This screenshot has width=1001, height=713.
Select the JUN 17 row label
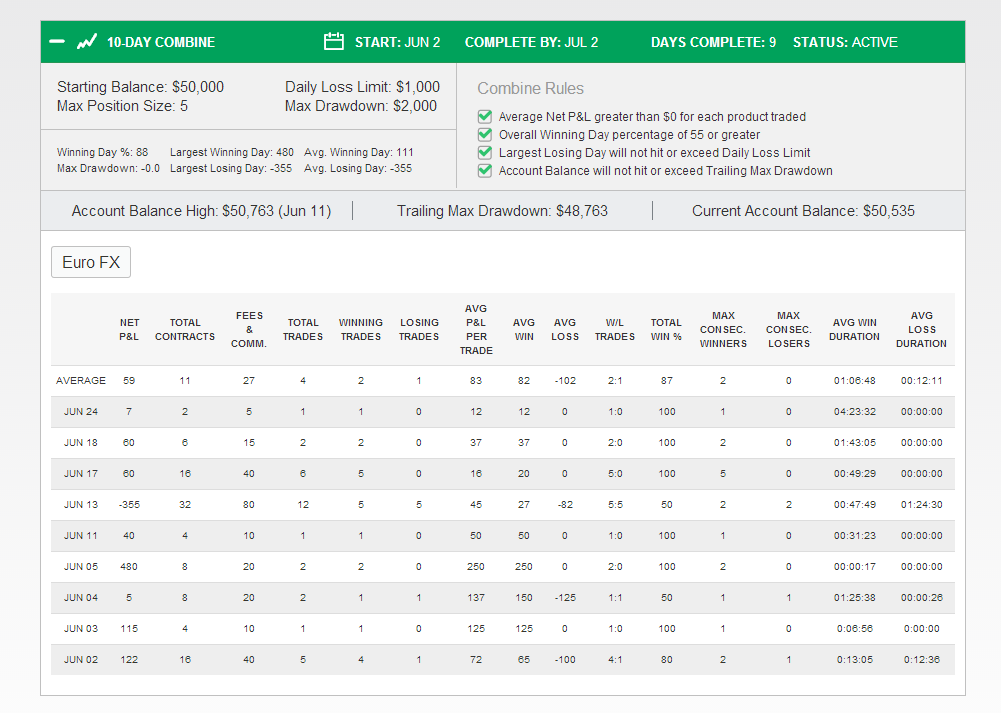coord(81,474)
